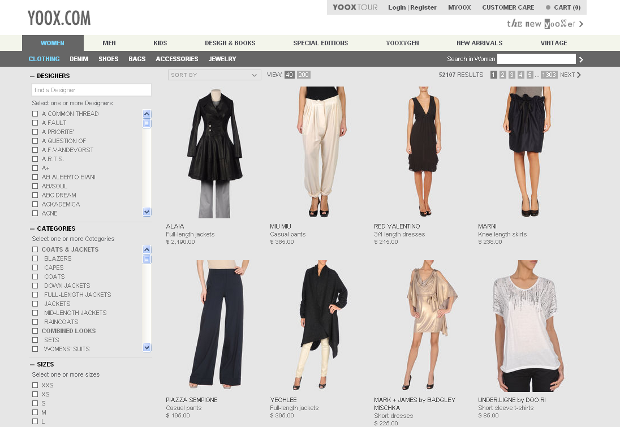Select the size M checkbox

tap(35, 412)
